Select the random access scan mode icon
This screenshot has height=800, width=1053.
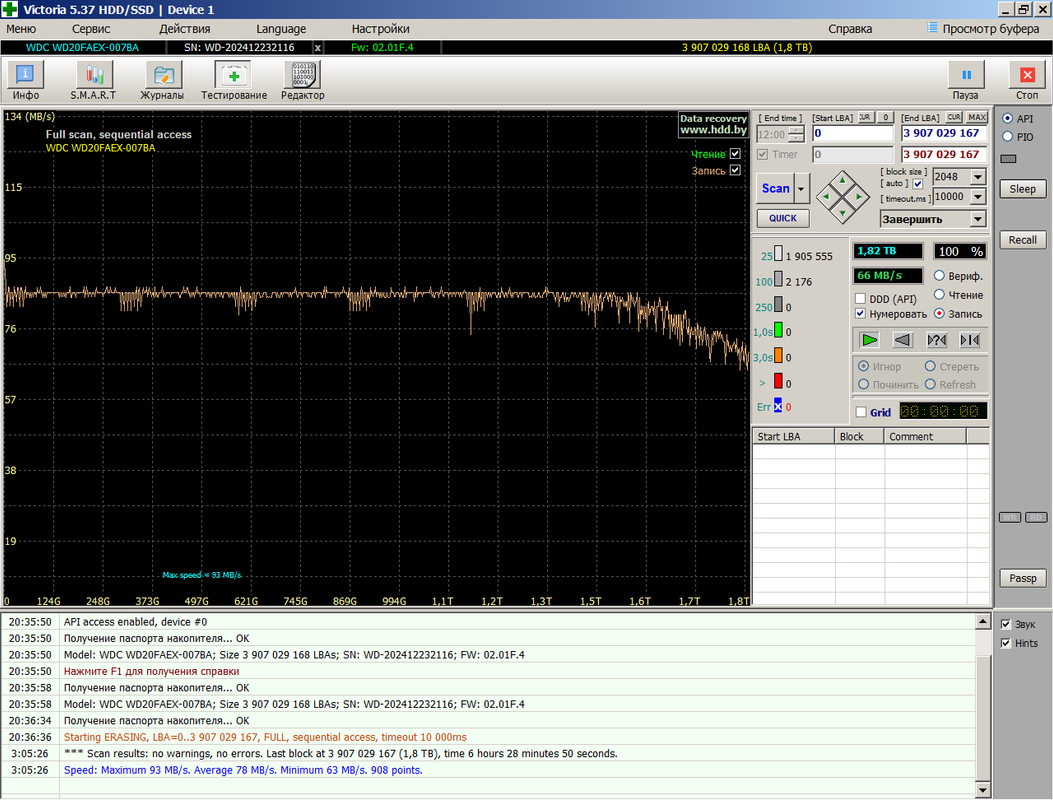coord(936,340)
